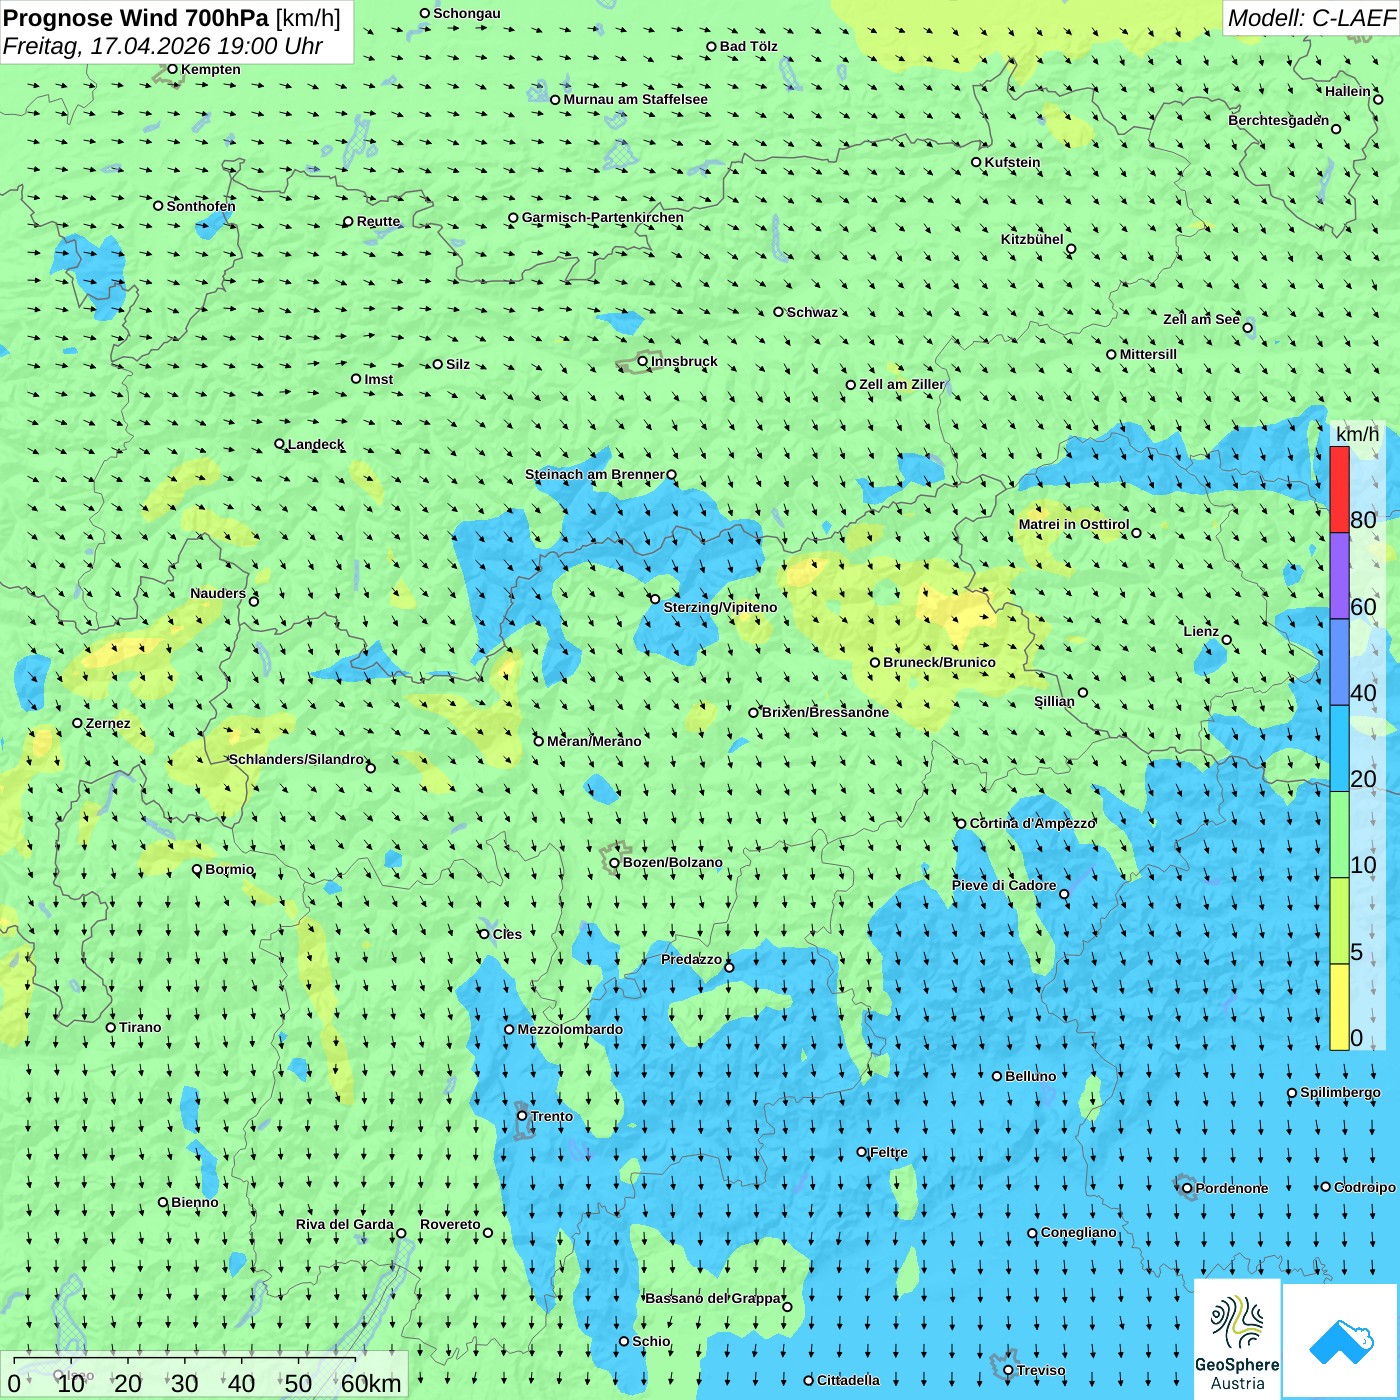The image size is (1400, 1400).
Task: Click the Zell am See marker
Action: coord(1247,327)
